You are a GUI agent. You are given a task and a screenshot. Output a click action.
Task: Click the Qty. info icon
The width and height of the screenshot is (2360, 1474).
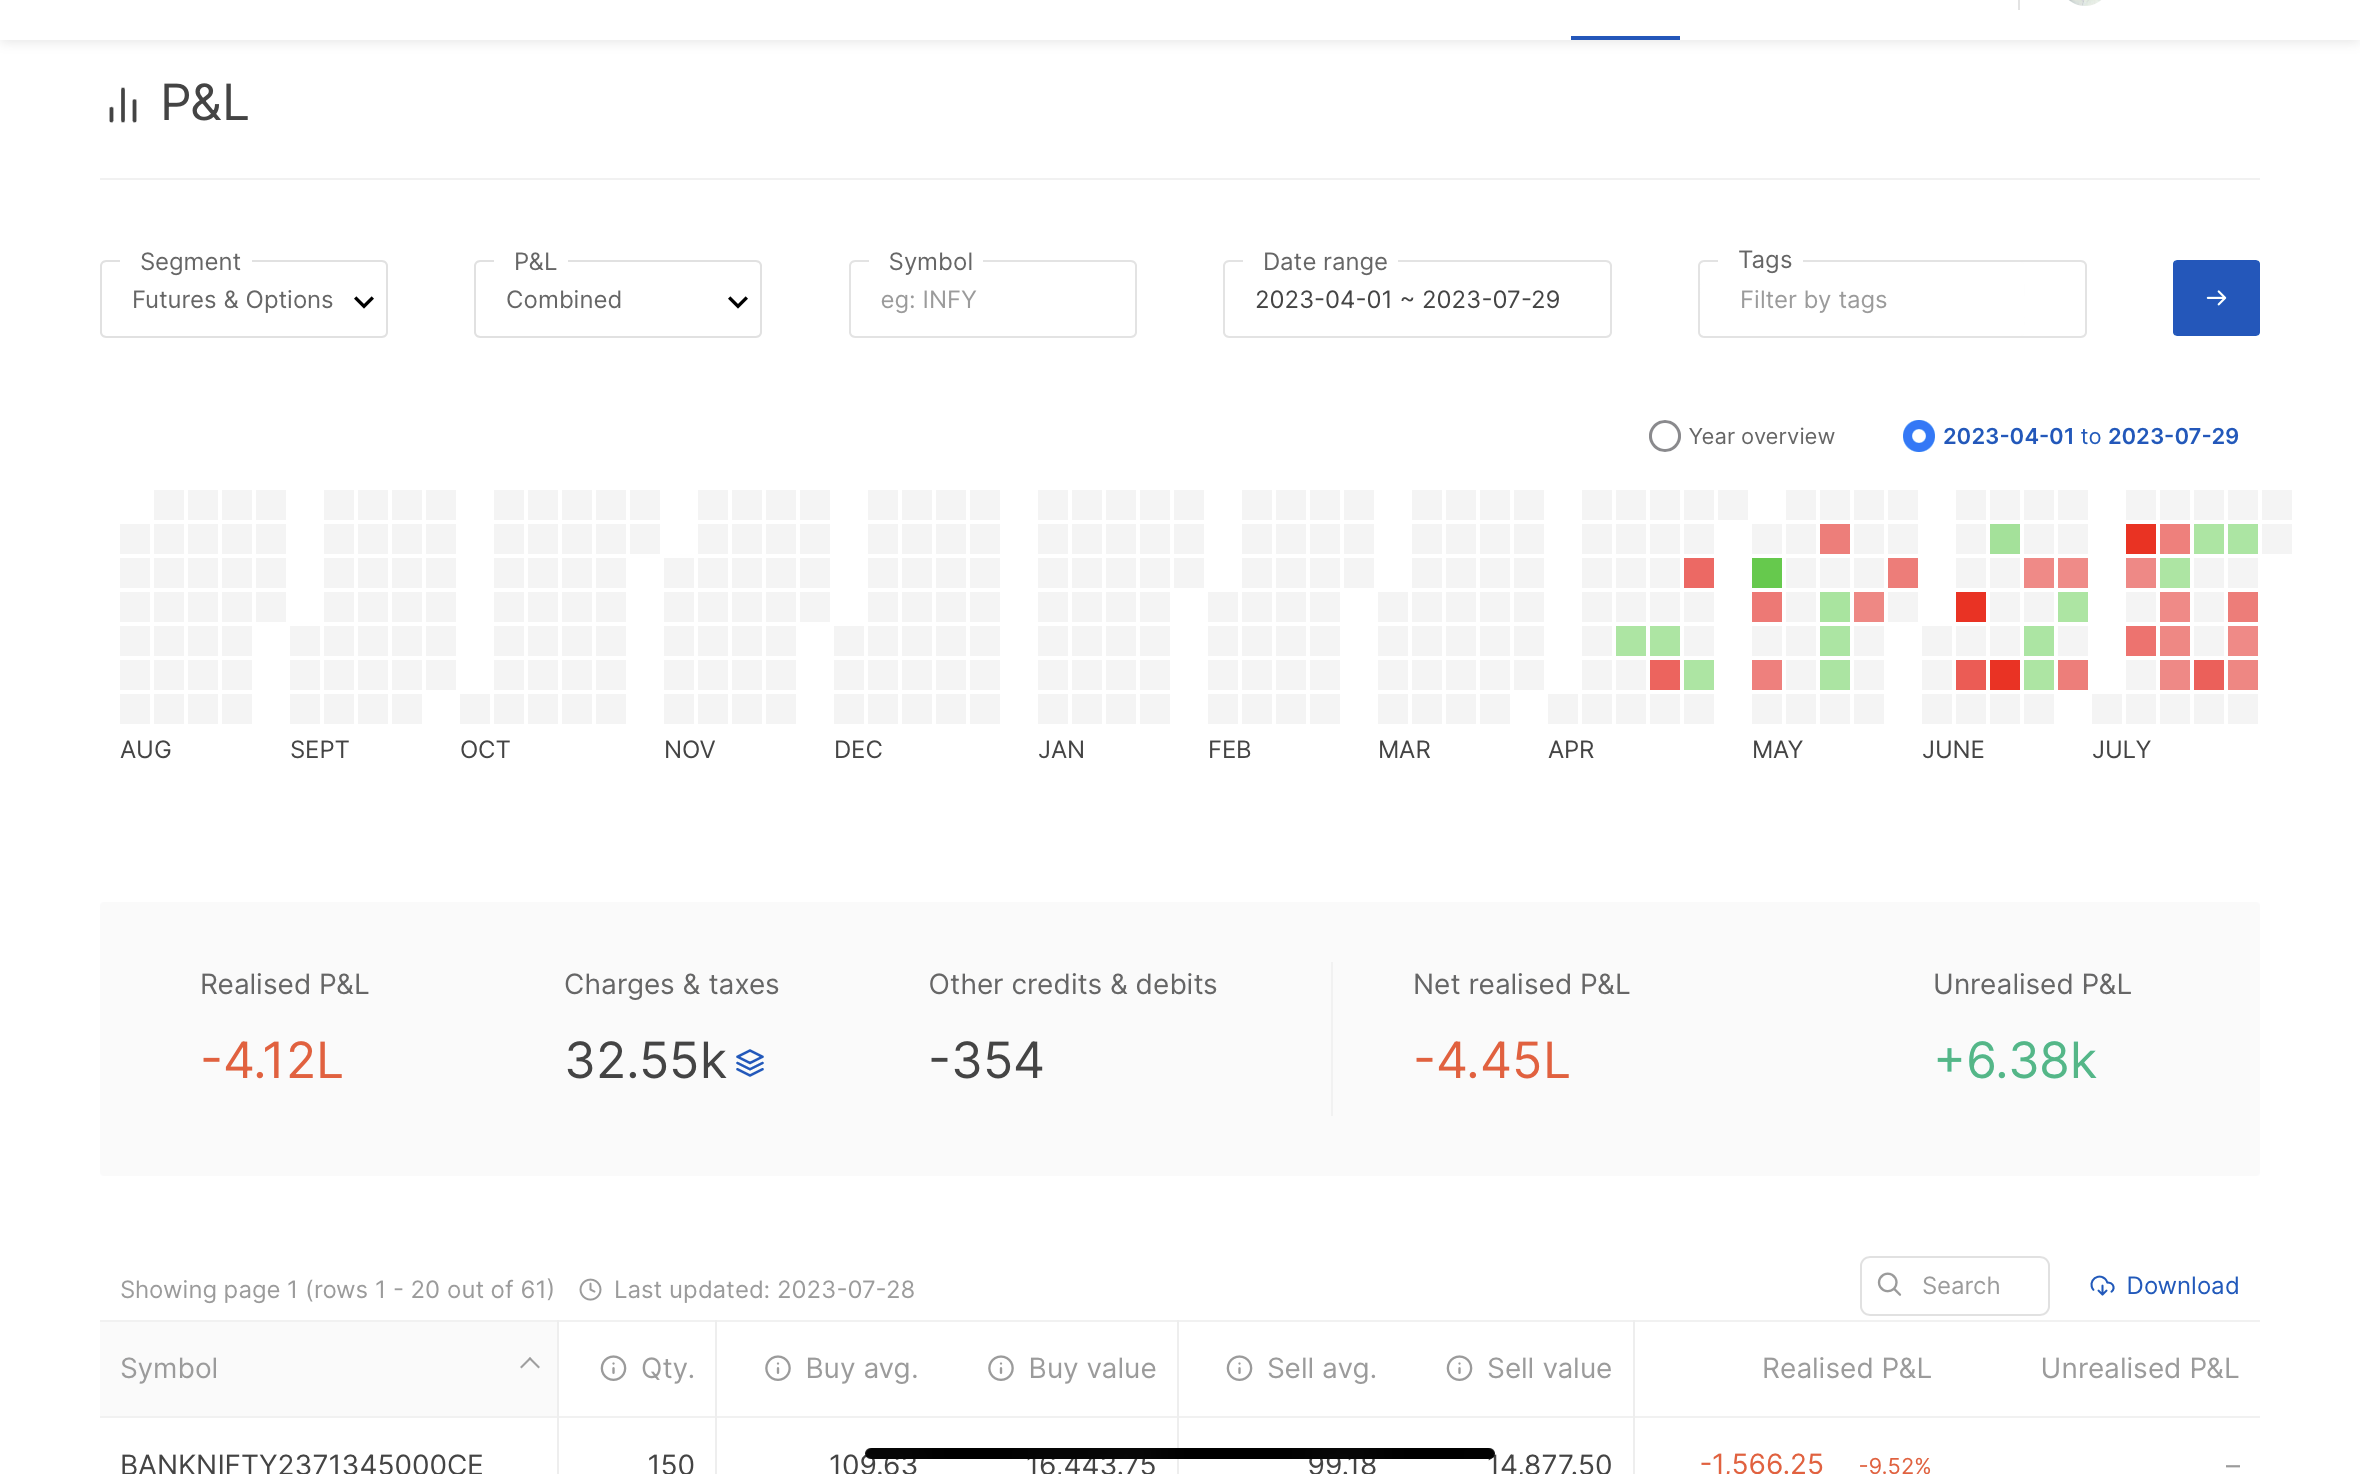point(613,1368)
